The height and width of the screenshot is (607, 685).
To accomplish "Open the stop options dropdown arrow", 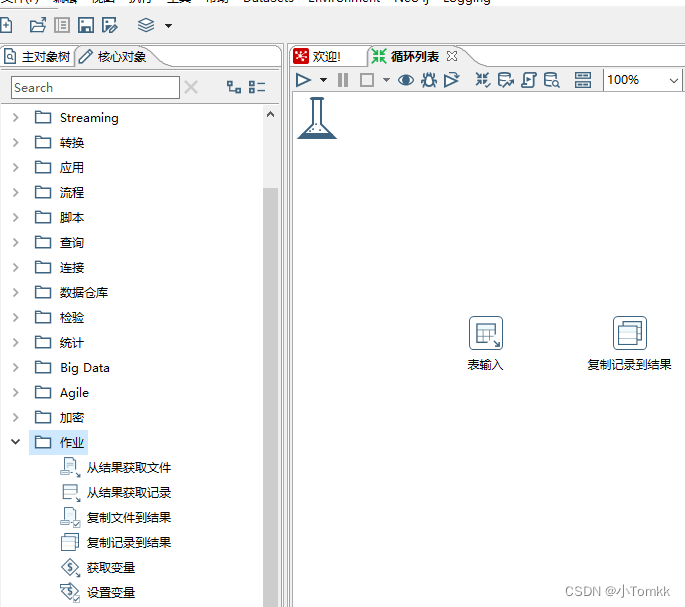I will pos(386,80).
